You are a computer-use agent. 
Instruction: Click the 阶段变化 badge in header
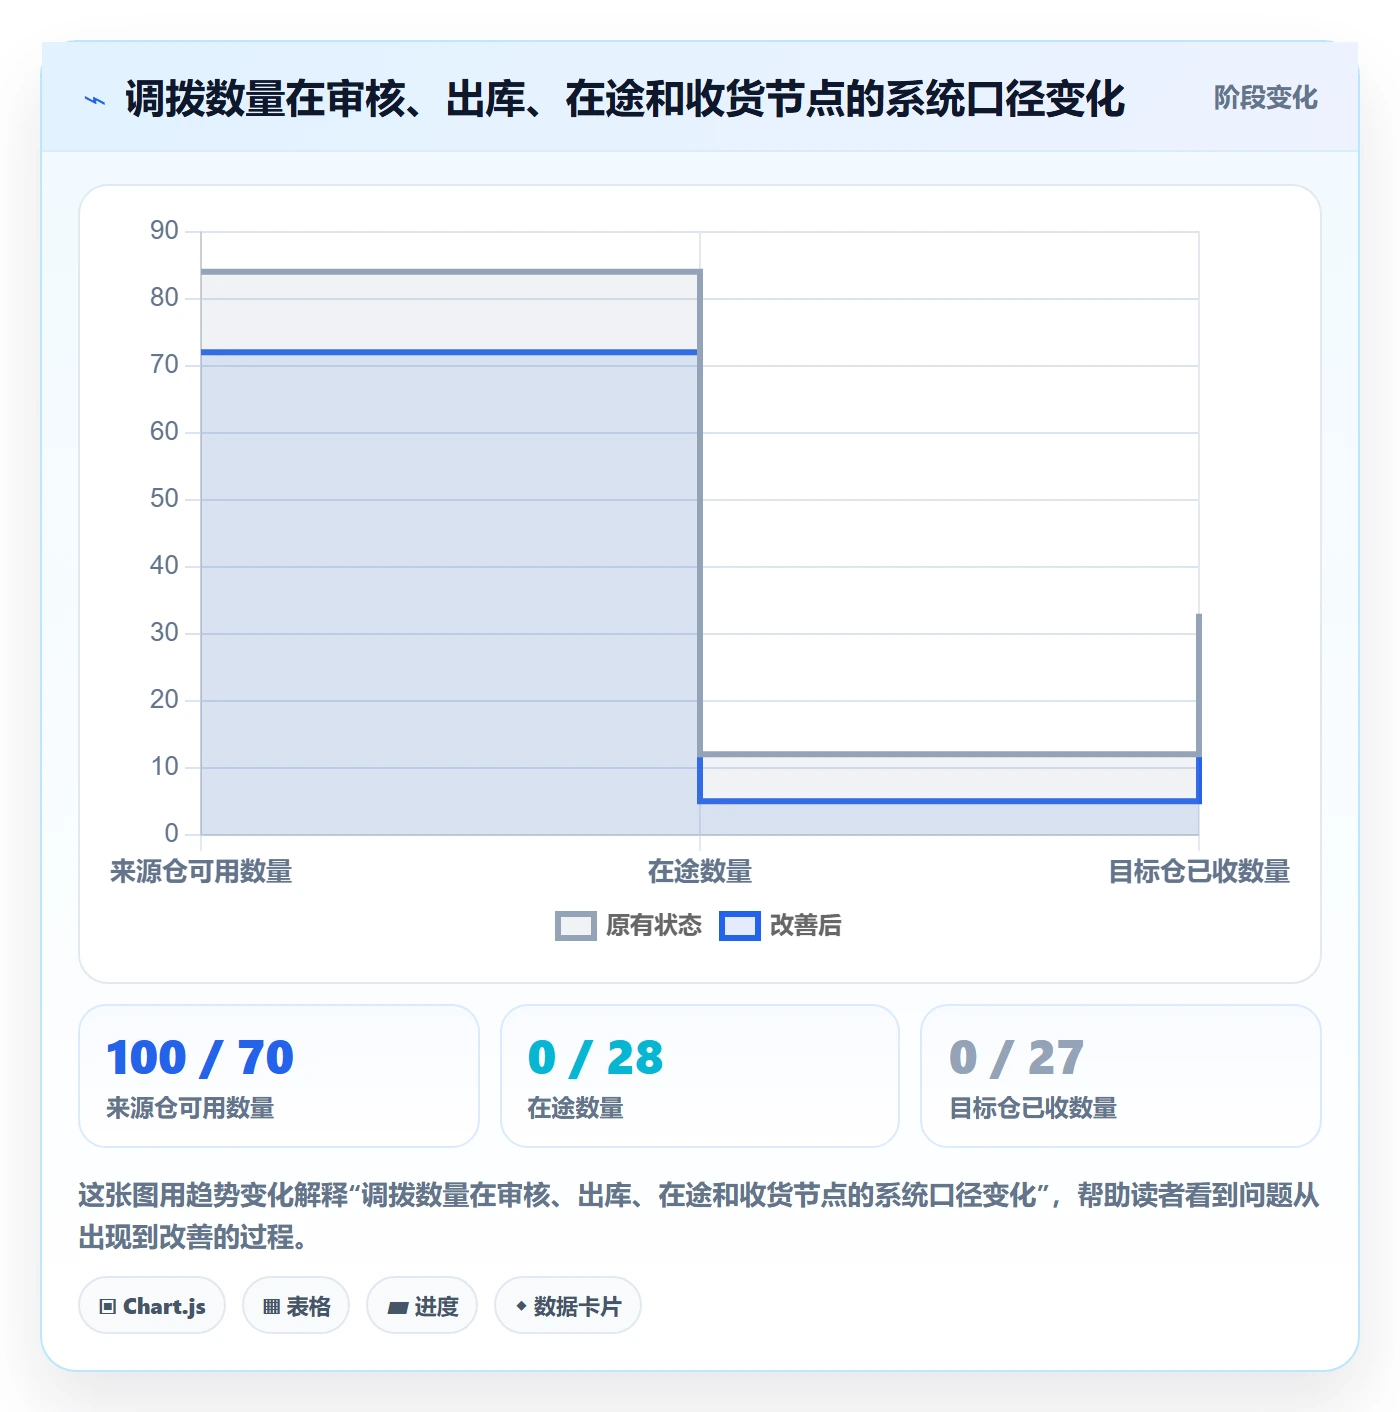(x=1265, y=98)
